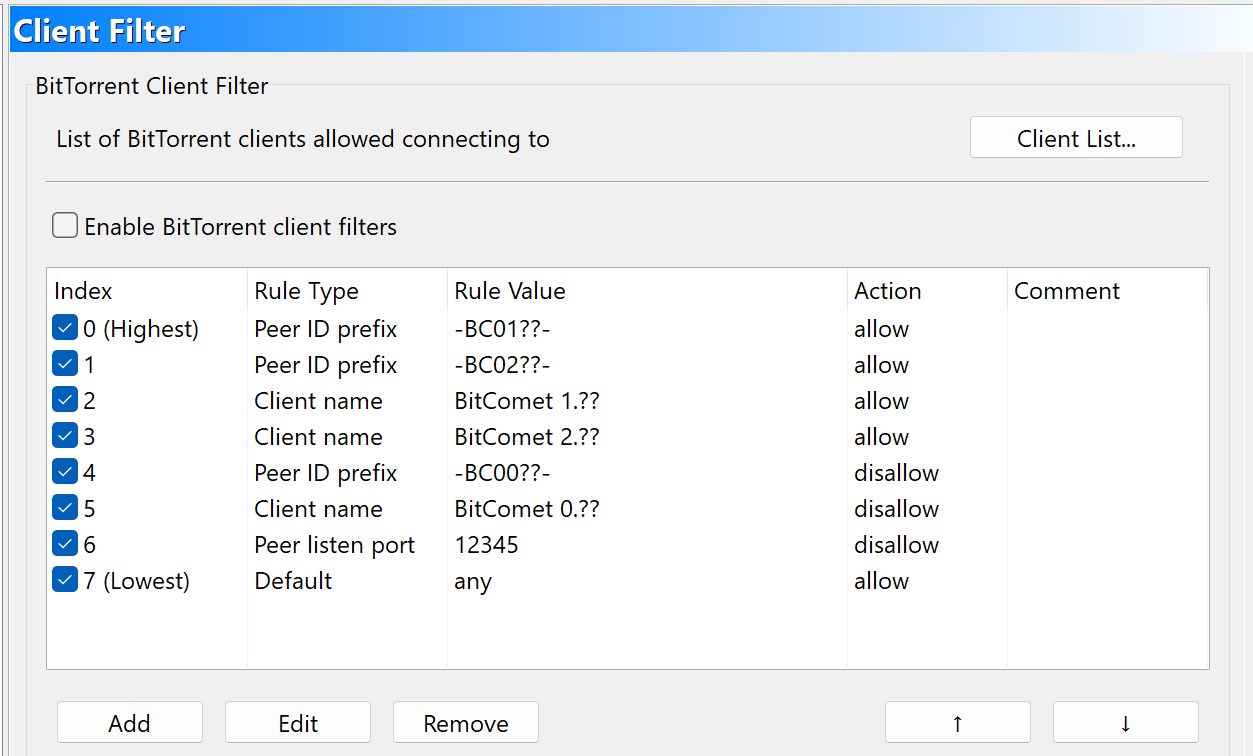The width and height of the screenshot is (1253, 756).
Task: Click the Comment column header
Action: point(1108,291)
